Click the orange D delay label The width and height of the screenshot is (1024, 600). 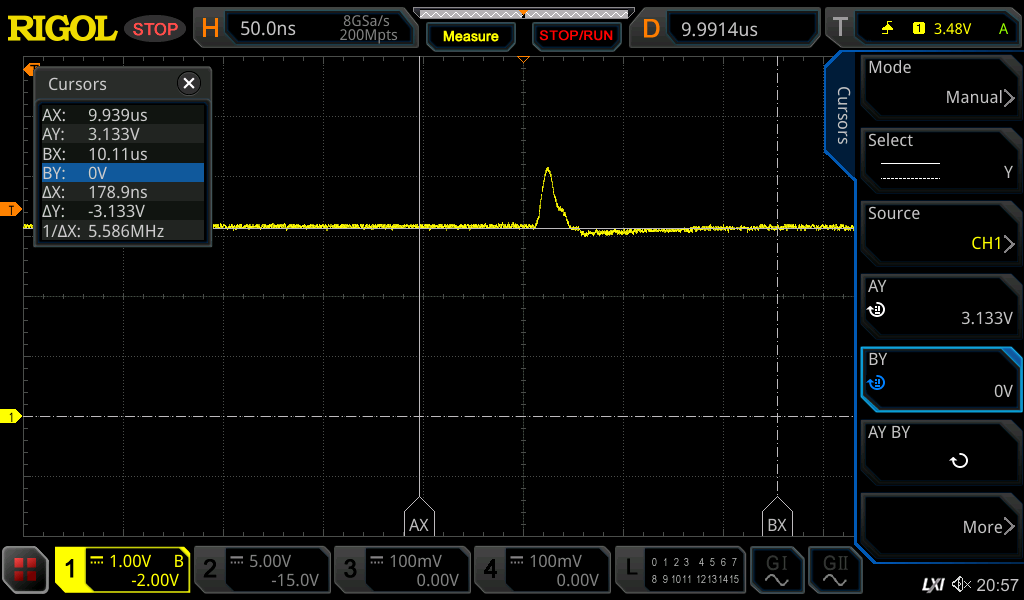tap(650, 29)
